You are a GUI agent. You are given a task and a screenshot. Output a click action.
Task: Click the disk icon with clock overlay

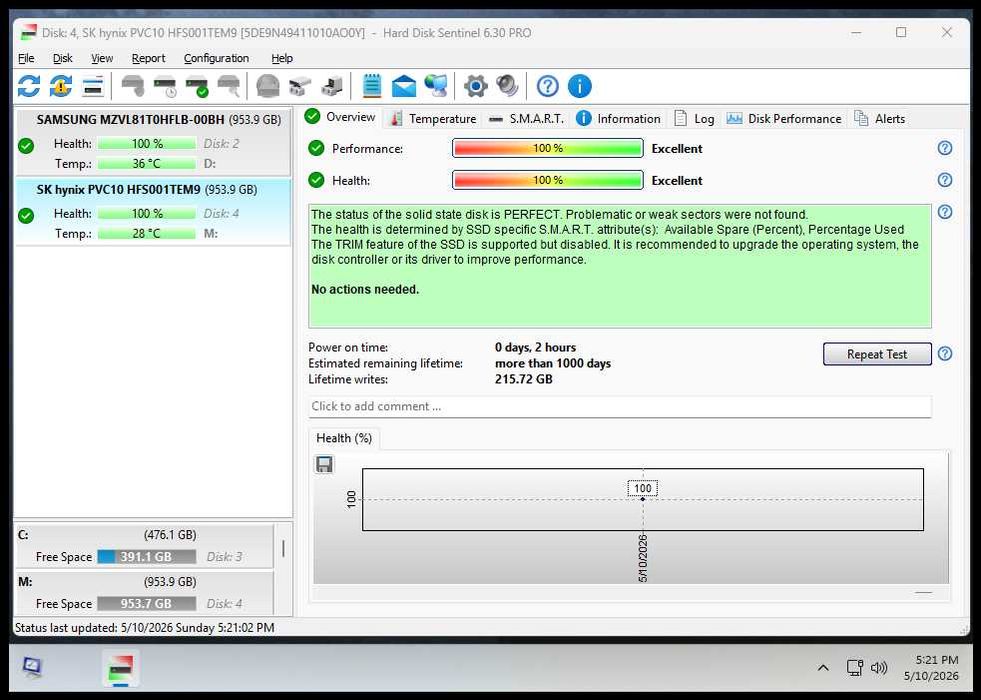(x=165, y=86)
